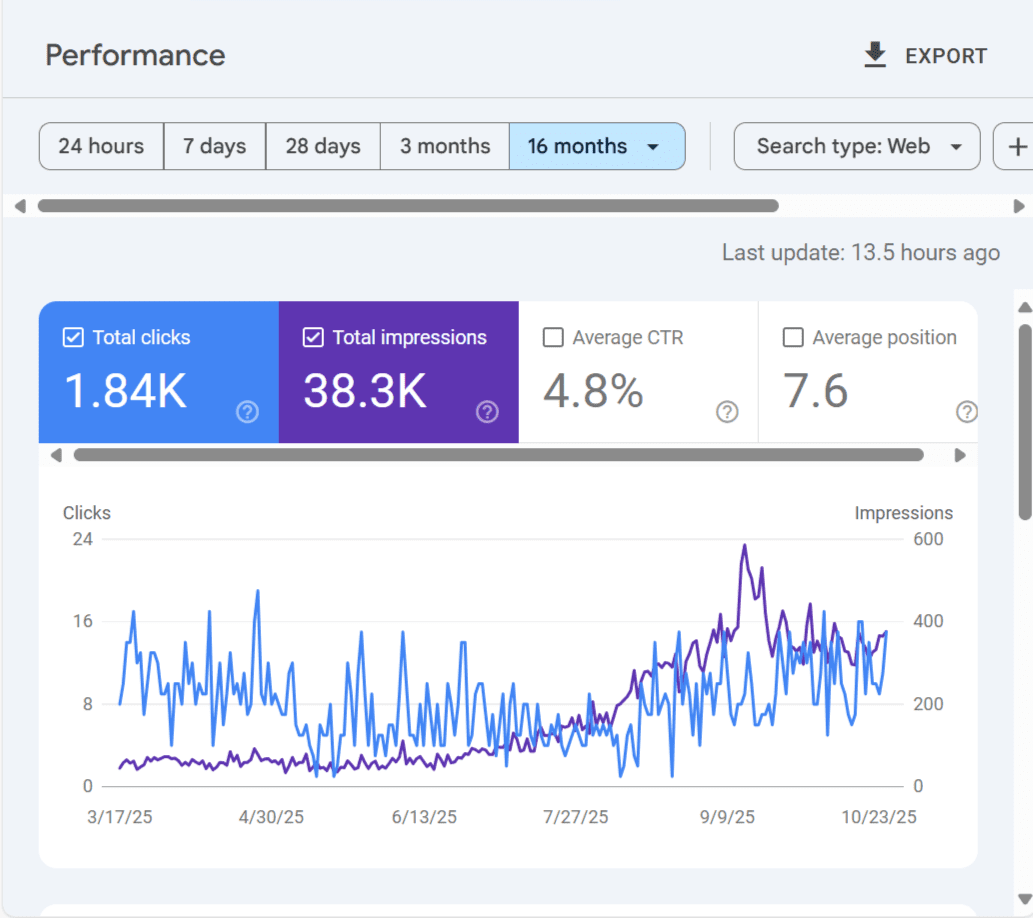The image size is (1033, 918).
Task: Select the 3 months date range
Action: (445, 147)
